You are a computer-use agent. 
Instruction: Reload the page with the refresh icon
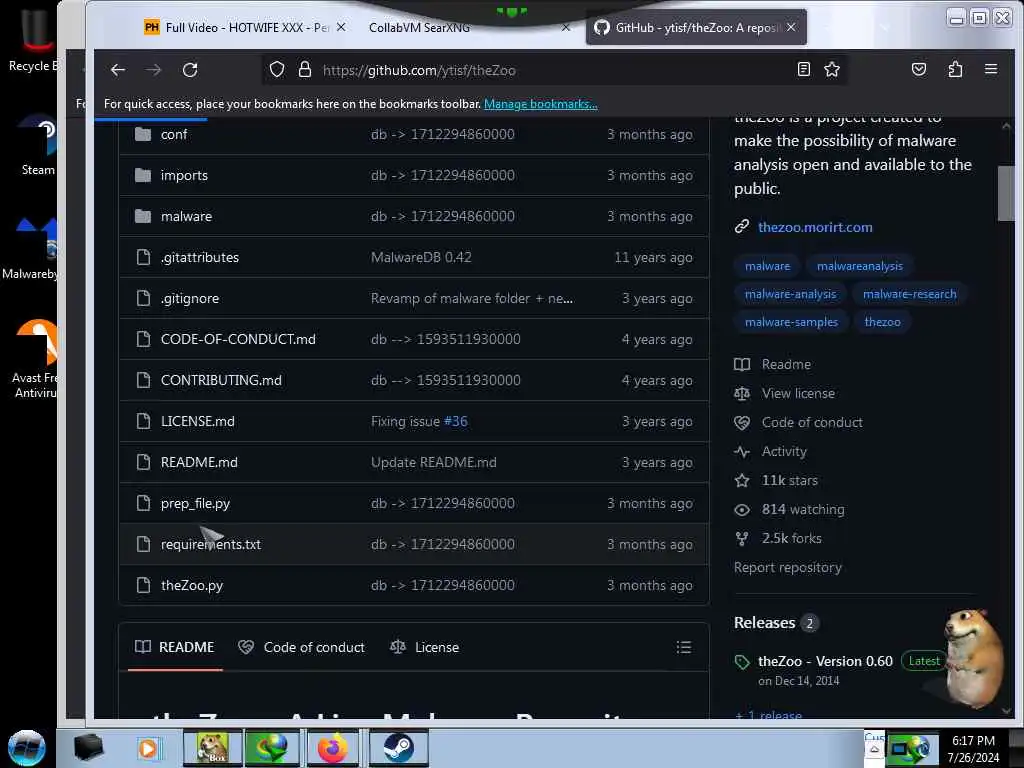tap(190, 70)
